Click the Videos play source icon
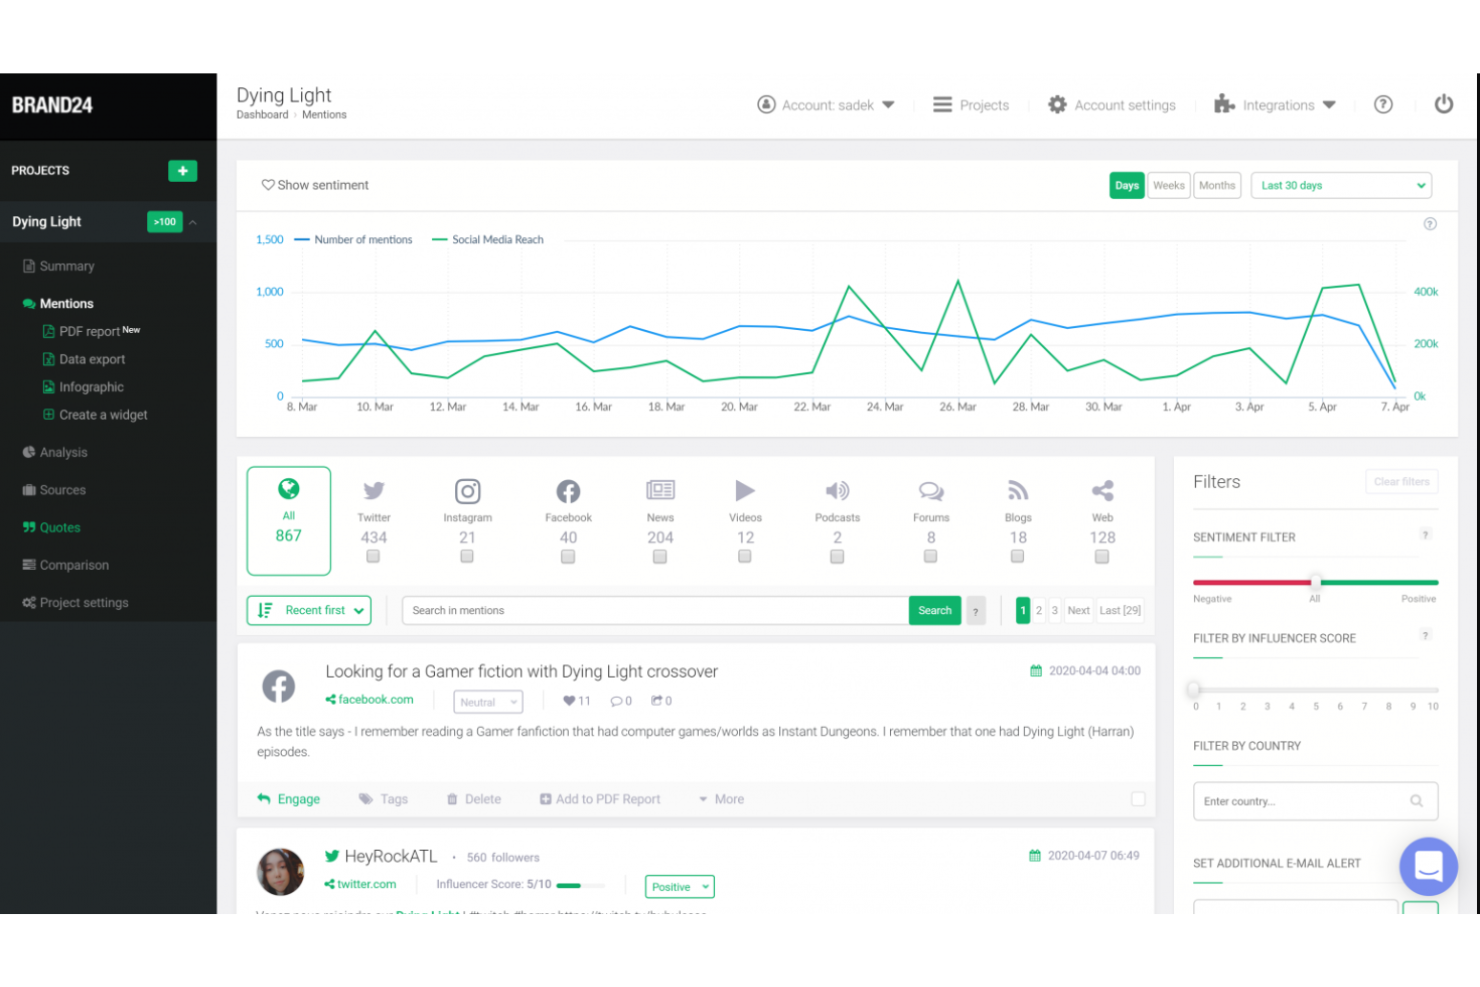This screenshot has width=1480, height=987. [x=745, y=490]
